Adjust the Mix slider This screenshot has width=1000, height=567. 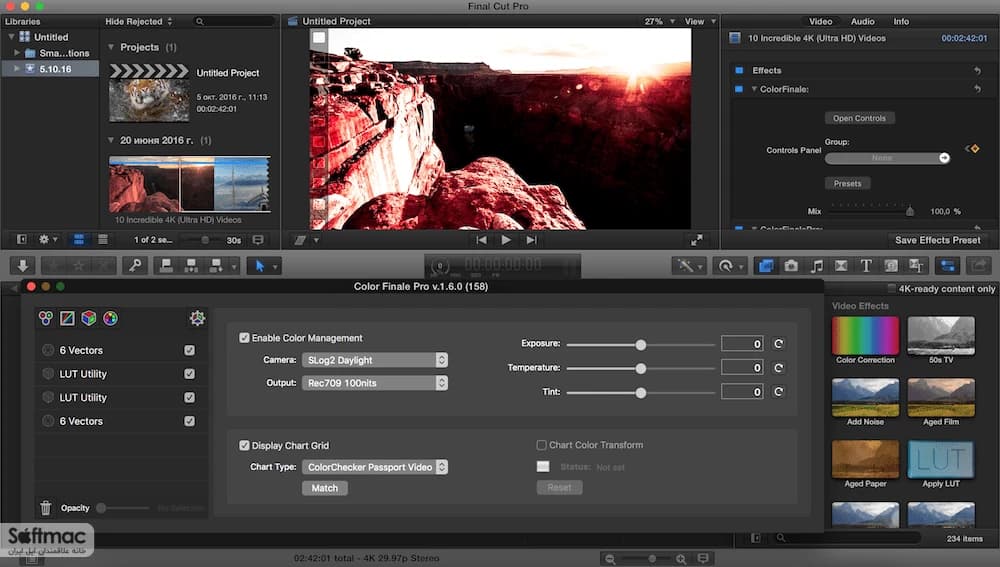pyautogui.click(x=910, y=210)
